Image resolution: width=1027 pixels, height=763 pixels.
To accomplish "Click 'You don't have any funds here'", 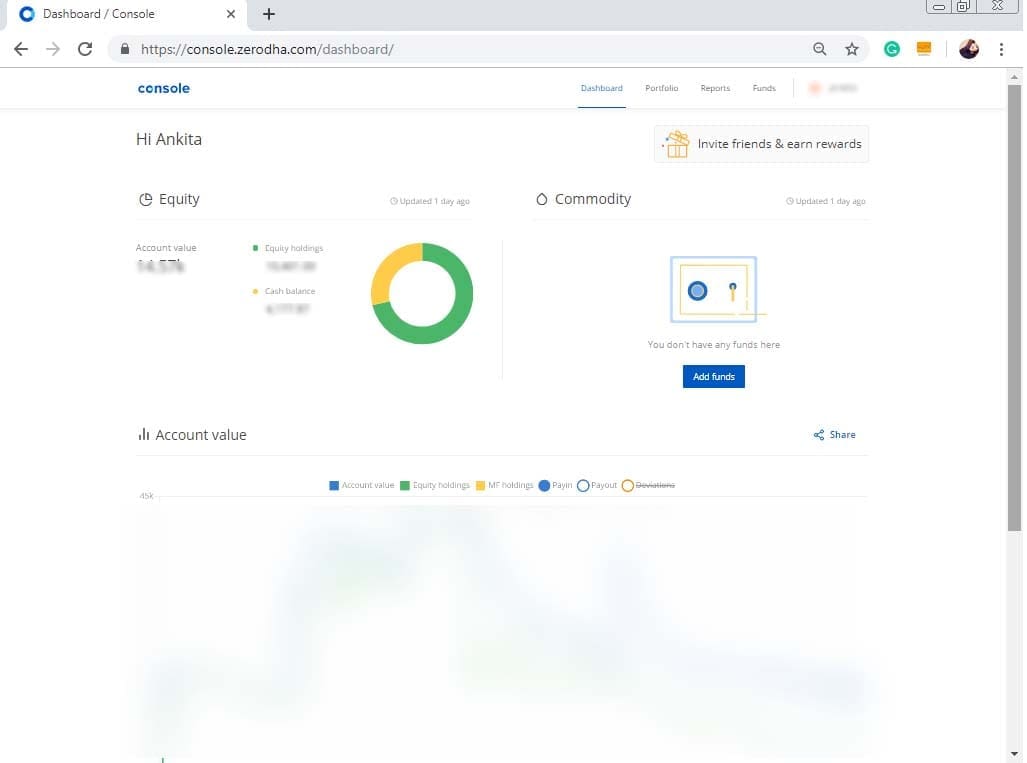I will pyautogui.click(x=713, y=344).
